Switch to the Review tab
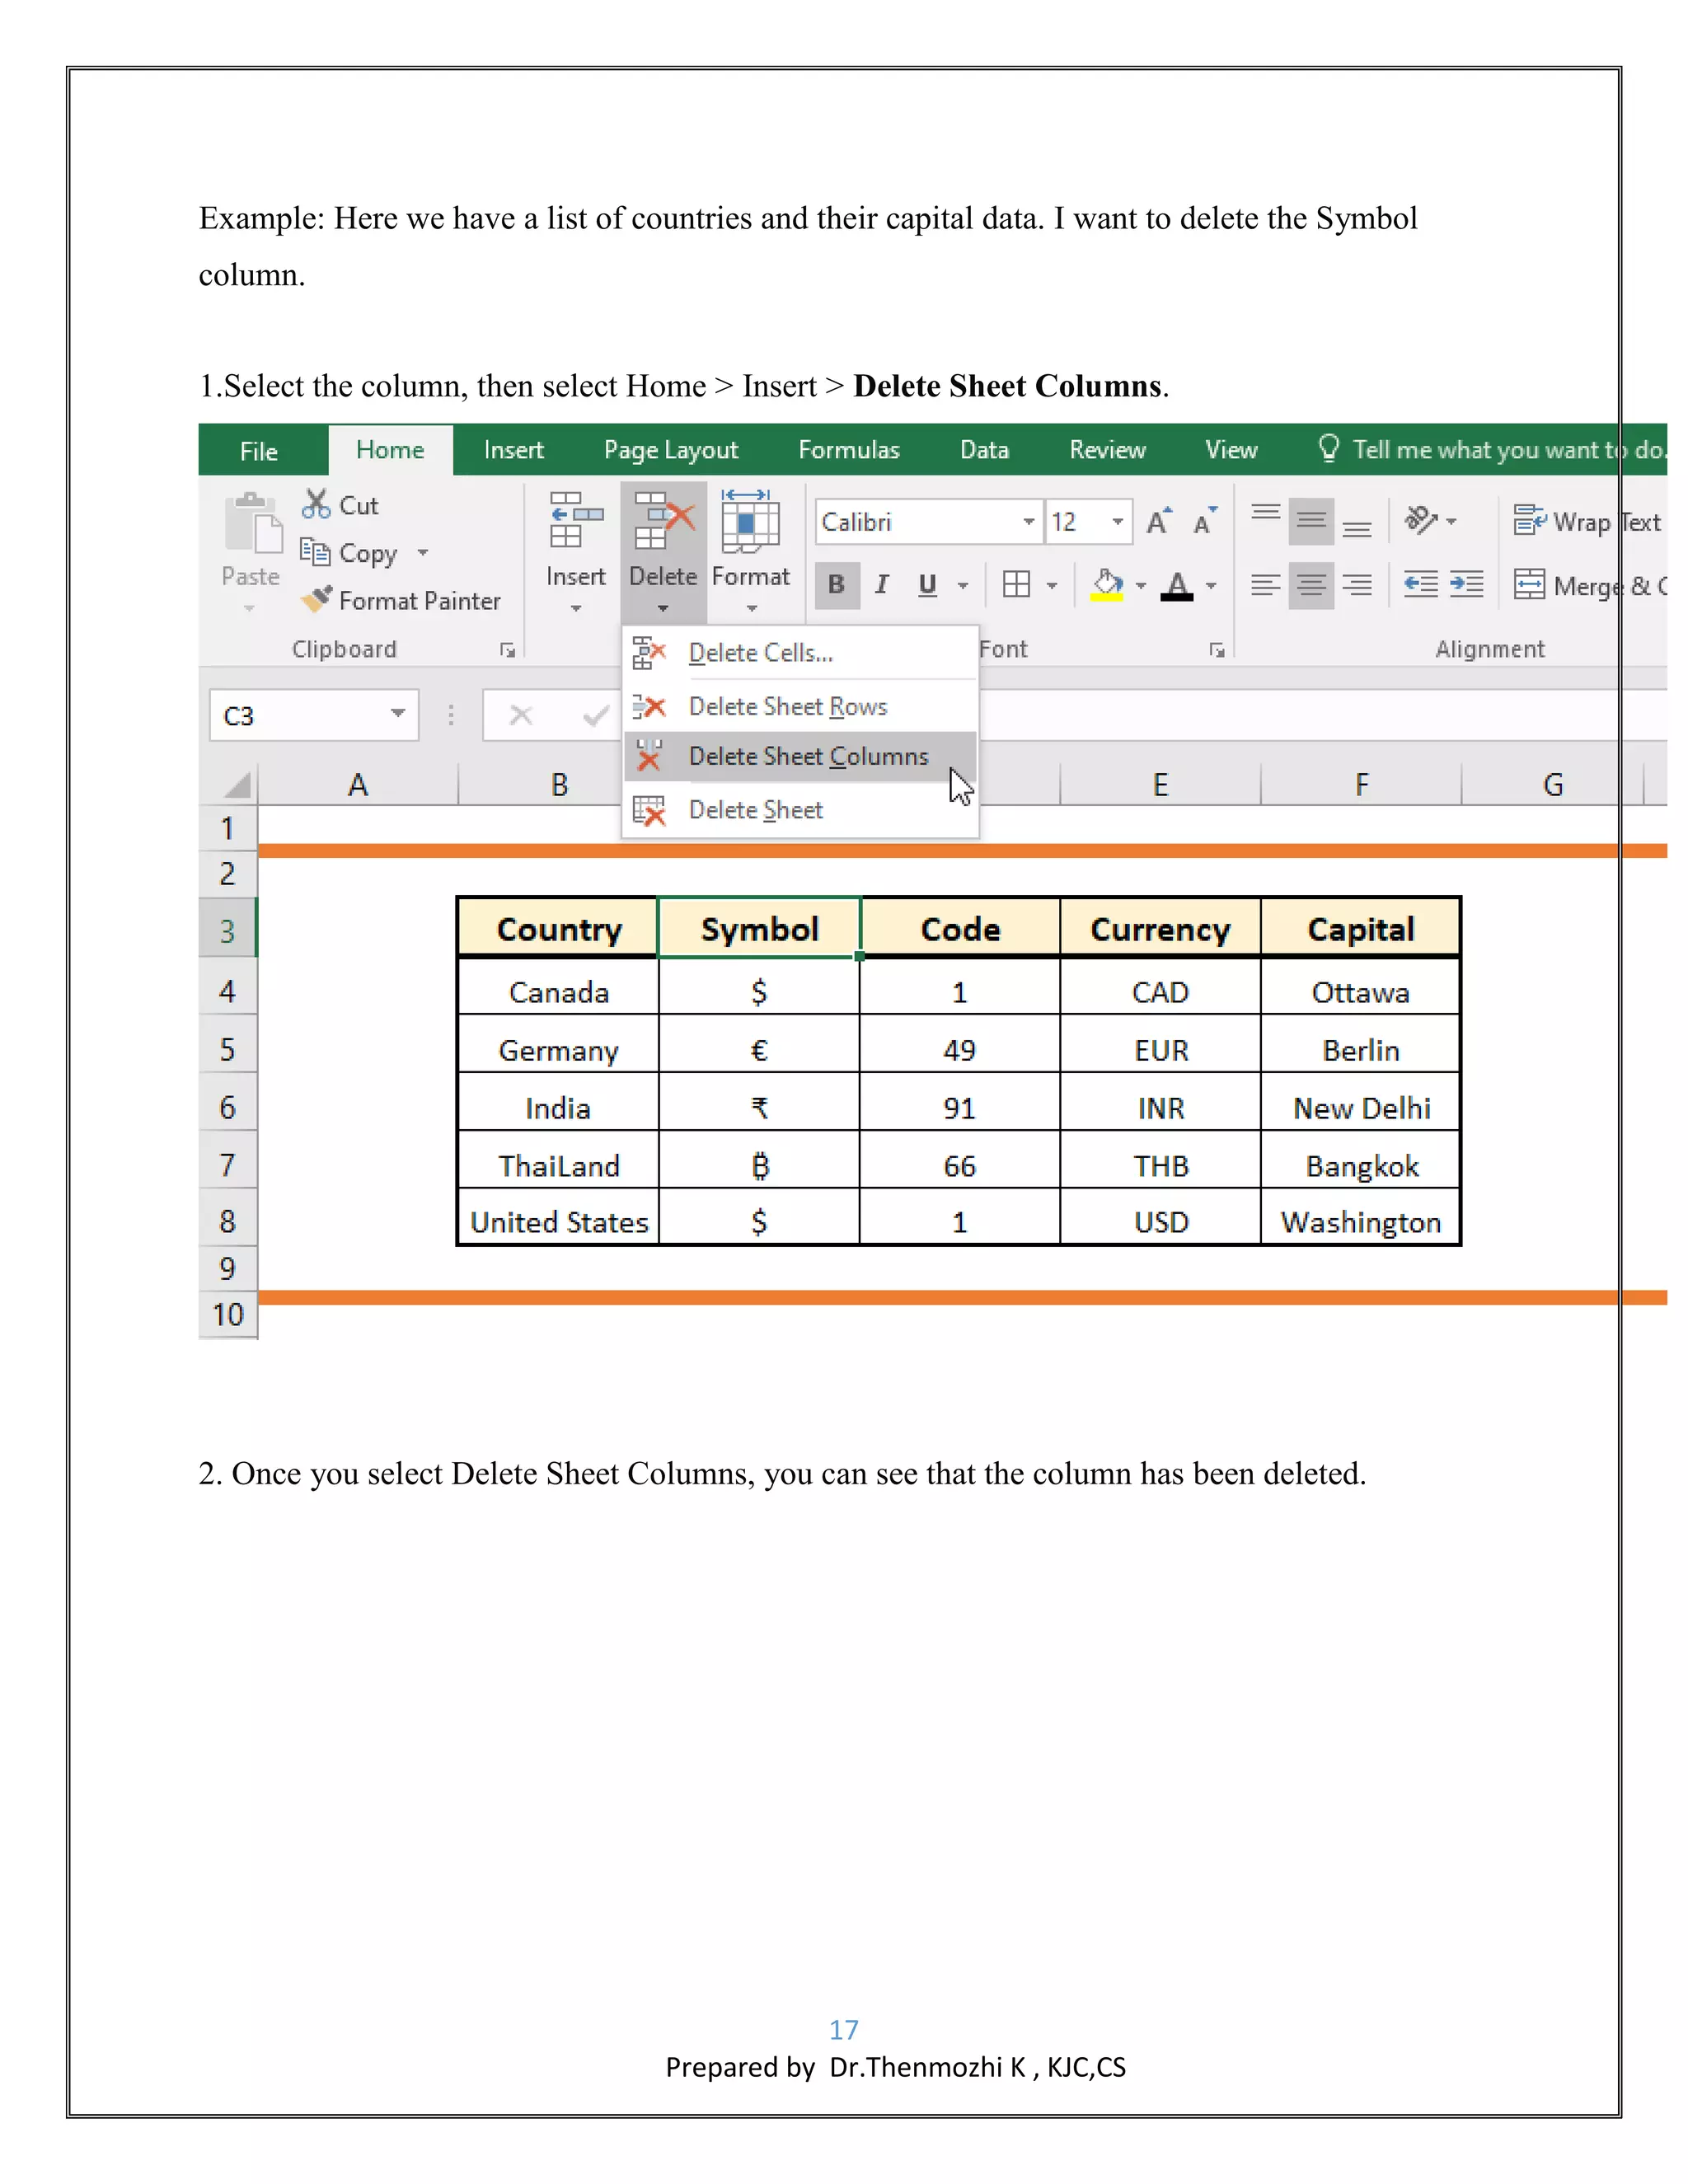This screenshot has width=1688, height=2184. click(x=1107, y=450)
